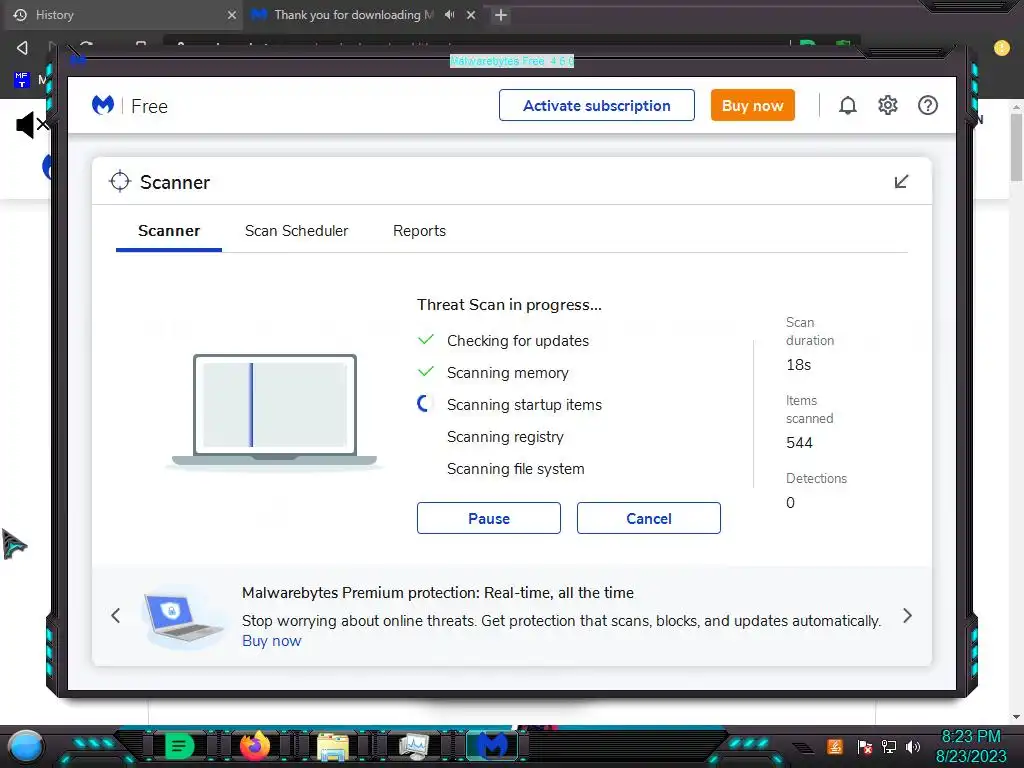Open the green notes app on taskbar
The image size is (1024, 768).
179,746
